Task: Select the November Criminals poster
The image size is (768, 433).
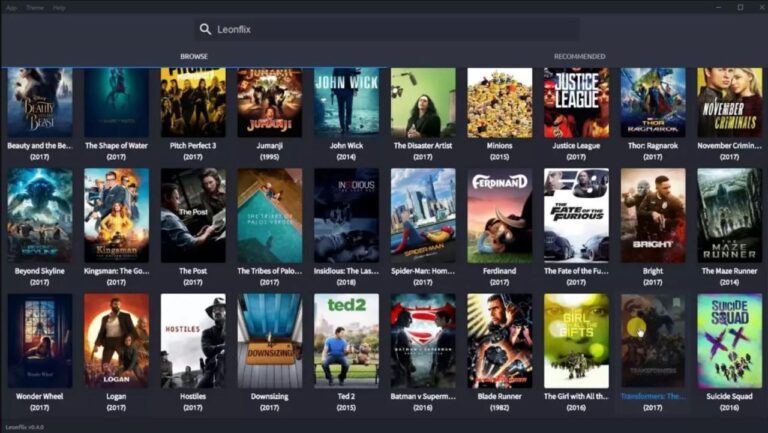Action: click(729, 102)
